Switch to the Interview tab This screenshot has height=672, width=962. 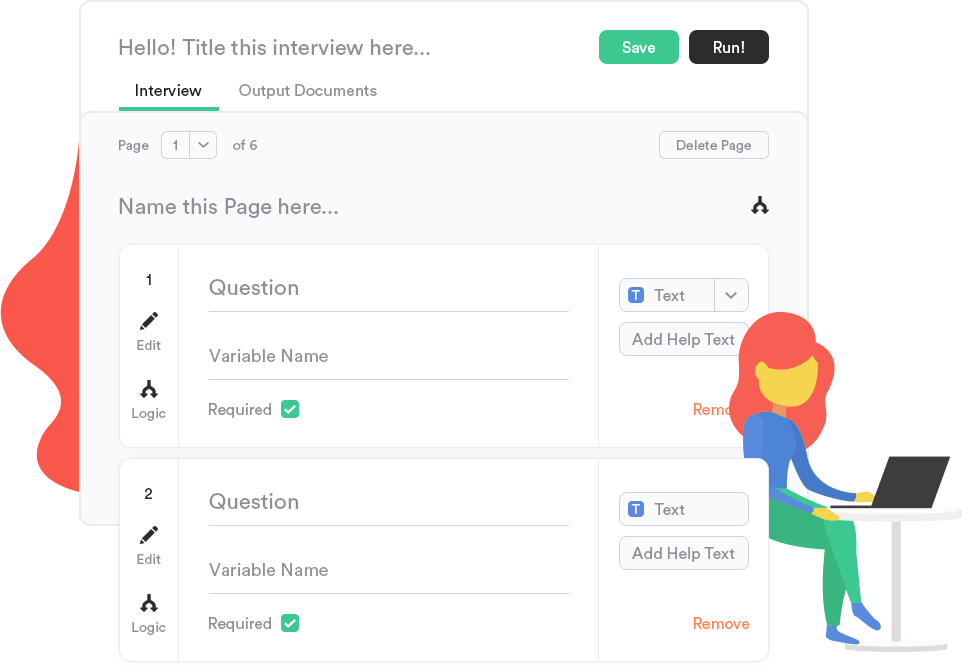(x=168, y=91)
